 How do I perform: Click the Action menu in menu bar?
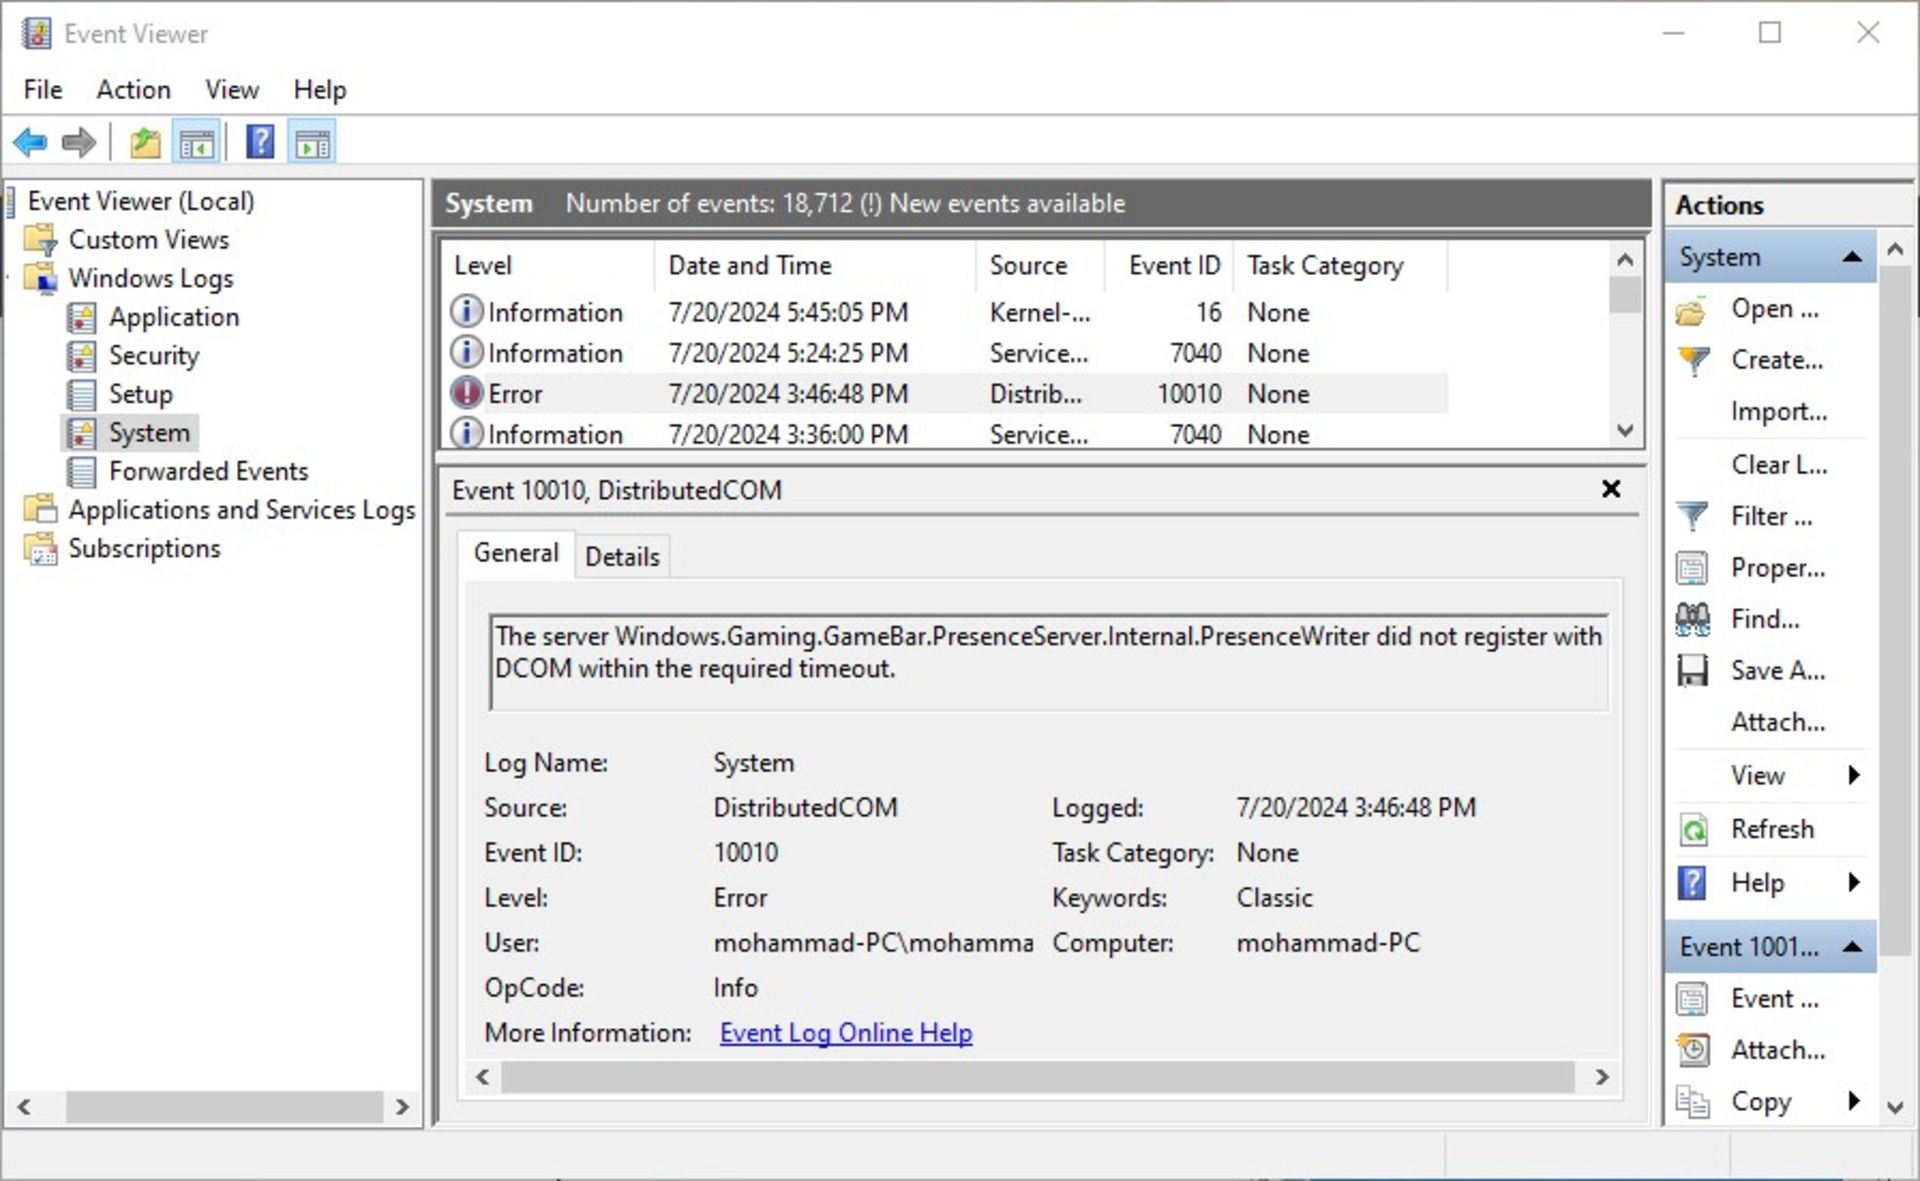132,89
